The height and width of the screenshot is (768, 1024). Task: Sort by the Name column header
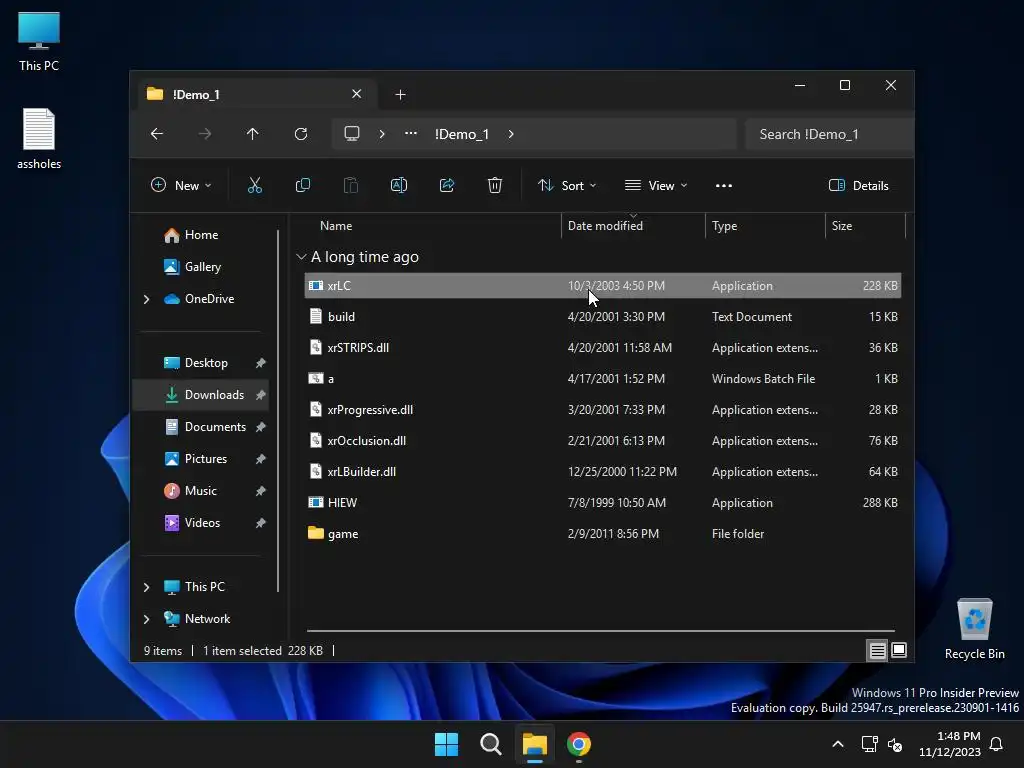tap(431, 226)
